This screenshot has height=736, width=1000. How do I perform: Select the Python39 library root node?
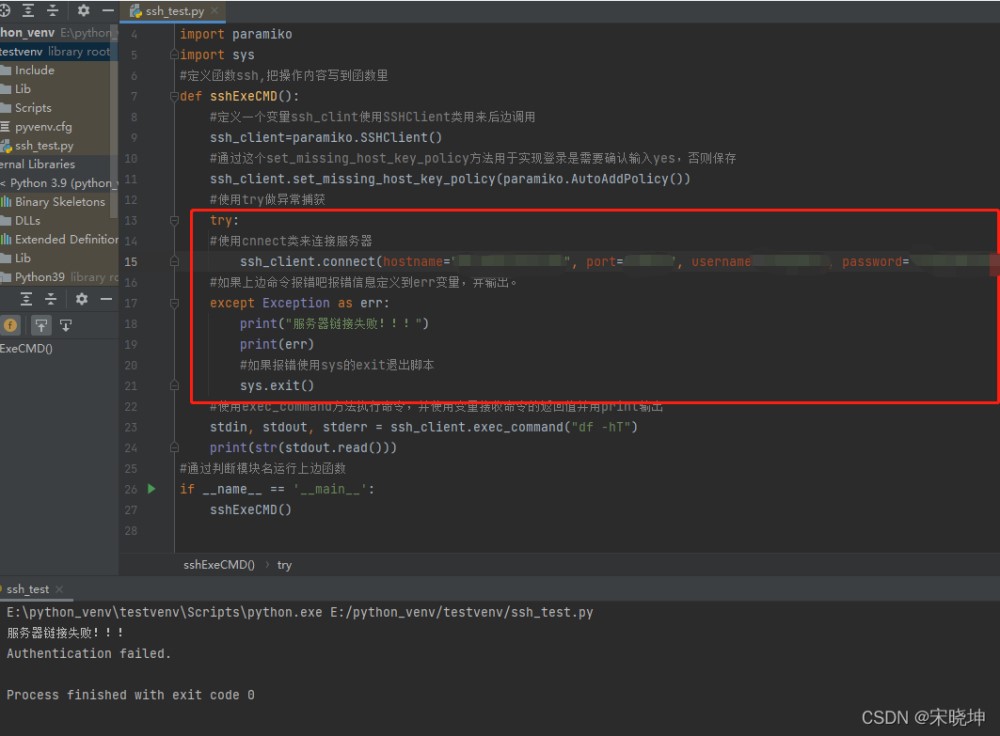click(x=59, y=277)
